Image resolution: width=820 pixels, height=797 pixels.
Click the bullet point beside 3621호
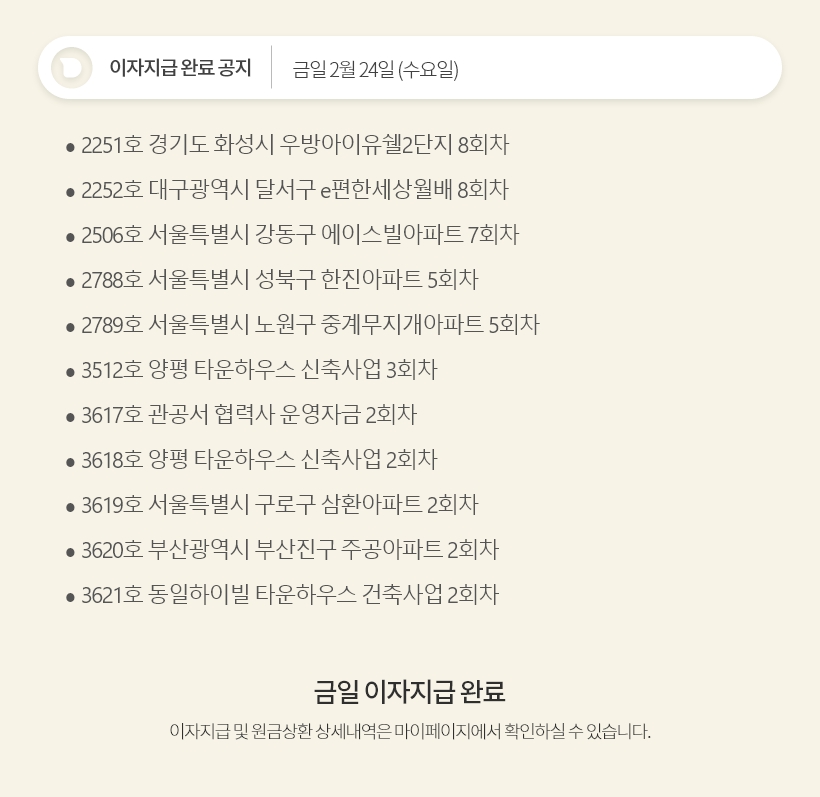click(x=70, y=597)
